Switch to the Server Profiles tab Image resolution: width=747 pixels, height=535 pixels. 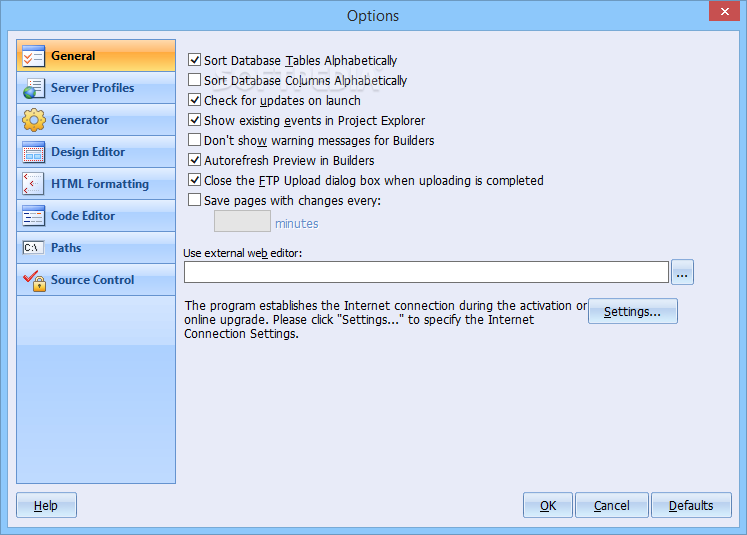pyautogui.click(x=92, y=88)
